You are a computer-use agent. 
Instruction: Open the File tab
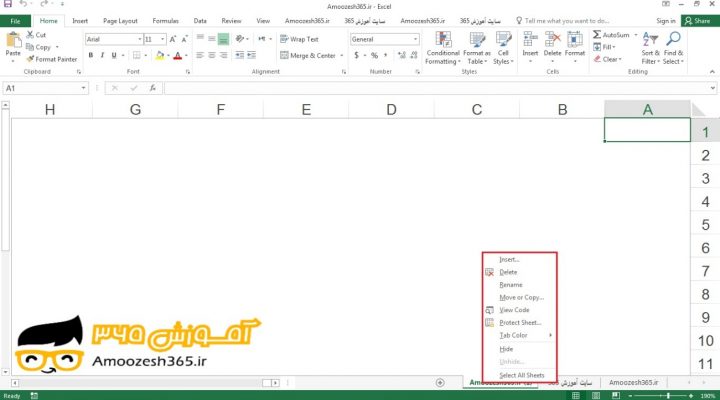pyautogui.click(x=15, y=21)
